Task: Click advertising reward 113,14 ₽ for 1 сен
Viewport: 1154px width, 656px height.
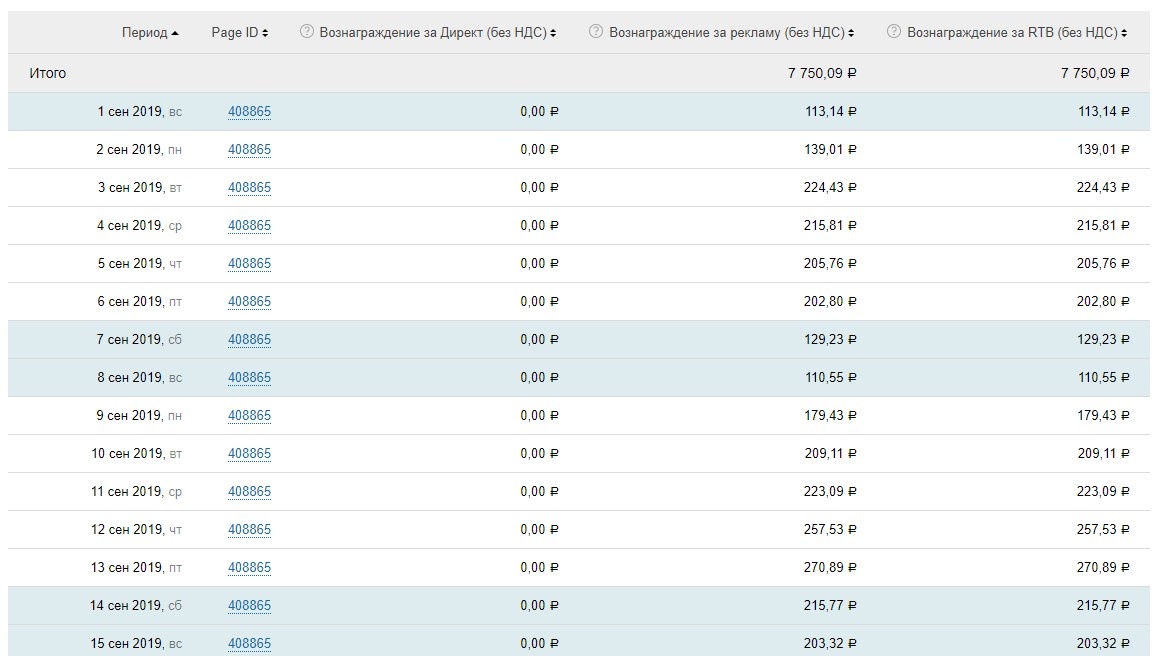Action: (831, 112)
